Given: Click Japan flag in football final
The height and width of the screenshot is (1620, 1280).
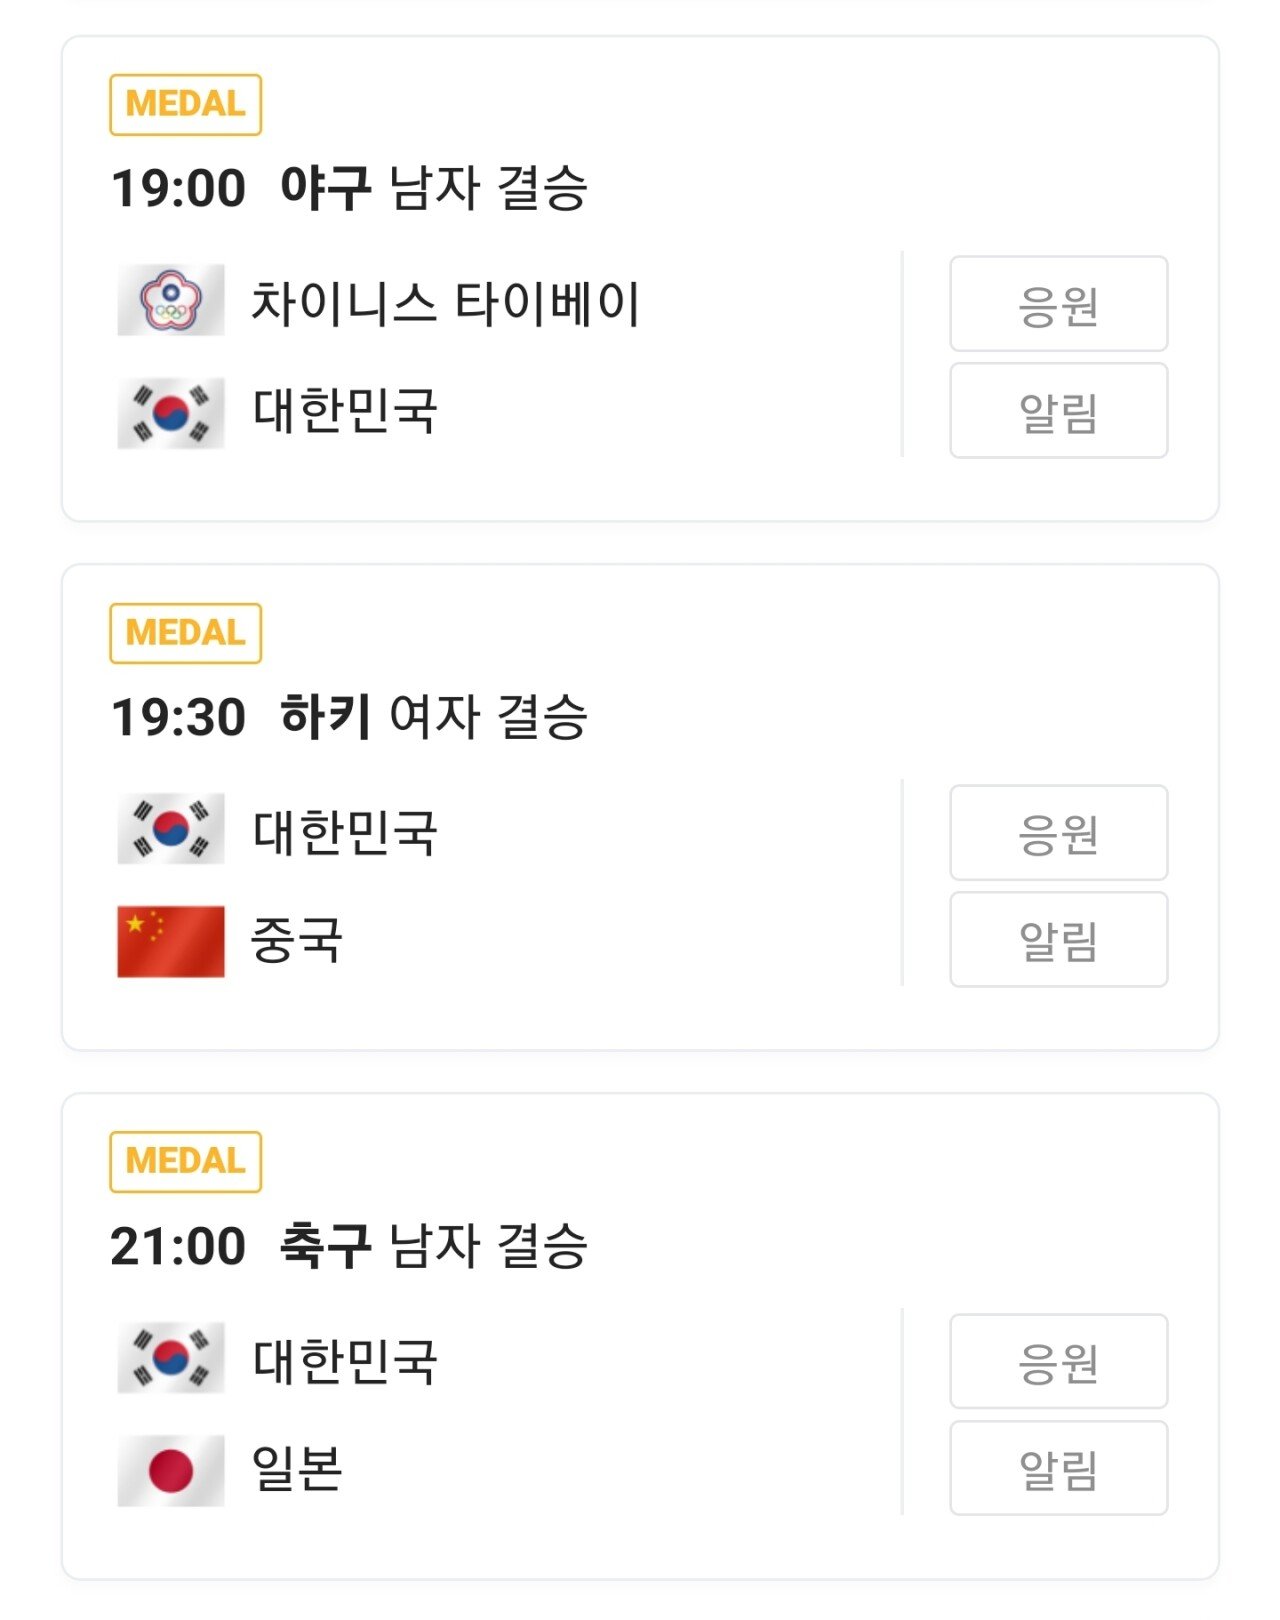Looking at the screenshot, I should click(171, 1470).
